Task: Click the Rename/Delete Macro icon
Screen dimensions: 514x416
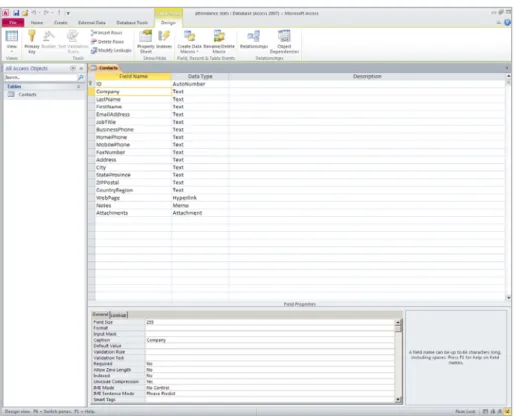Action: point(219,36)
